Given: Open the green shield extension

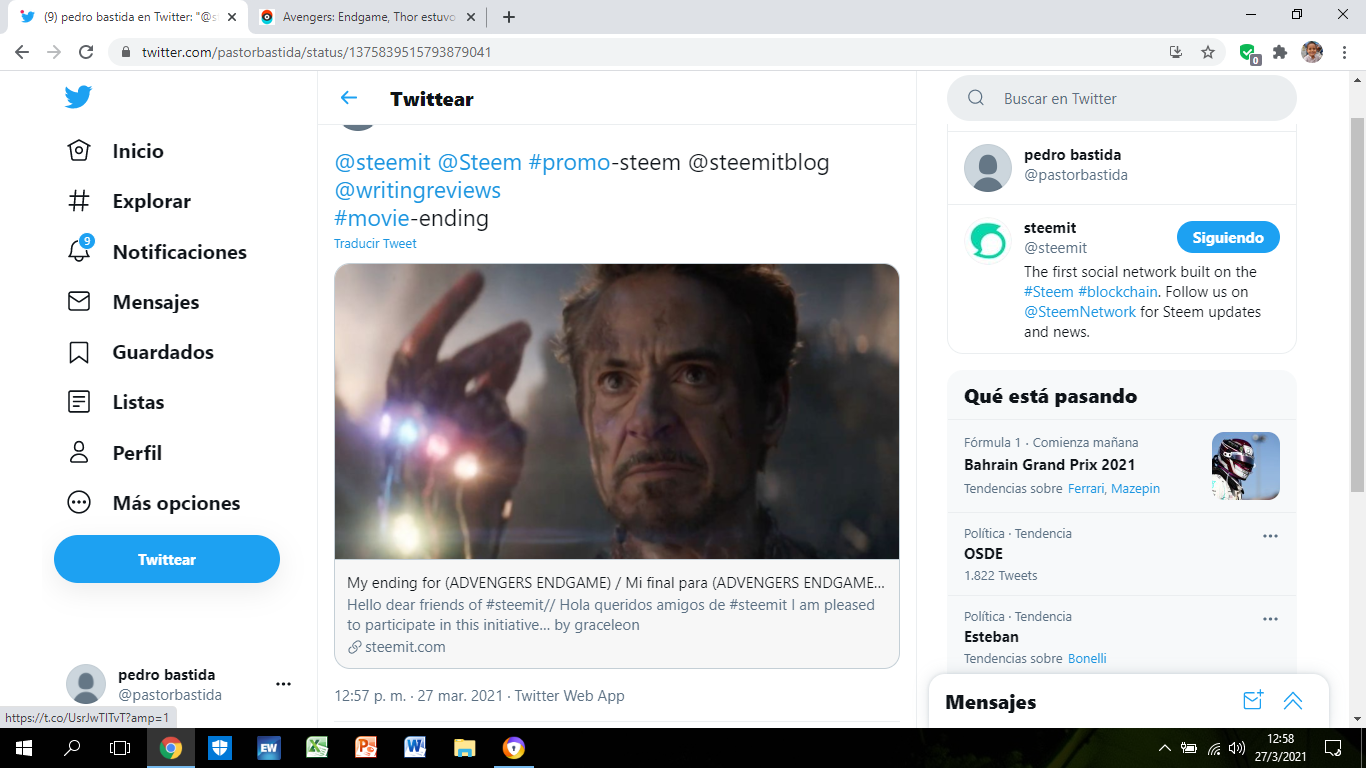Looking at the screenshot, I should [1248, 53].
